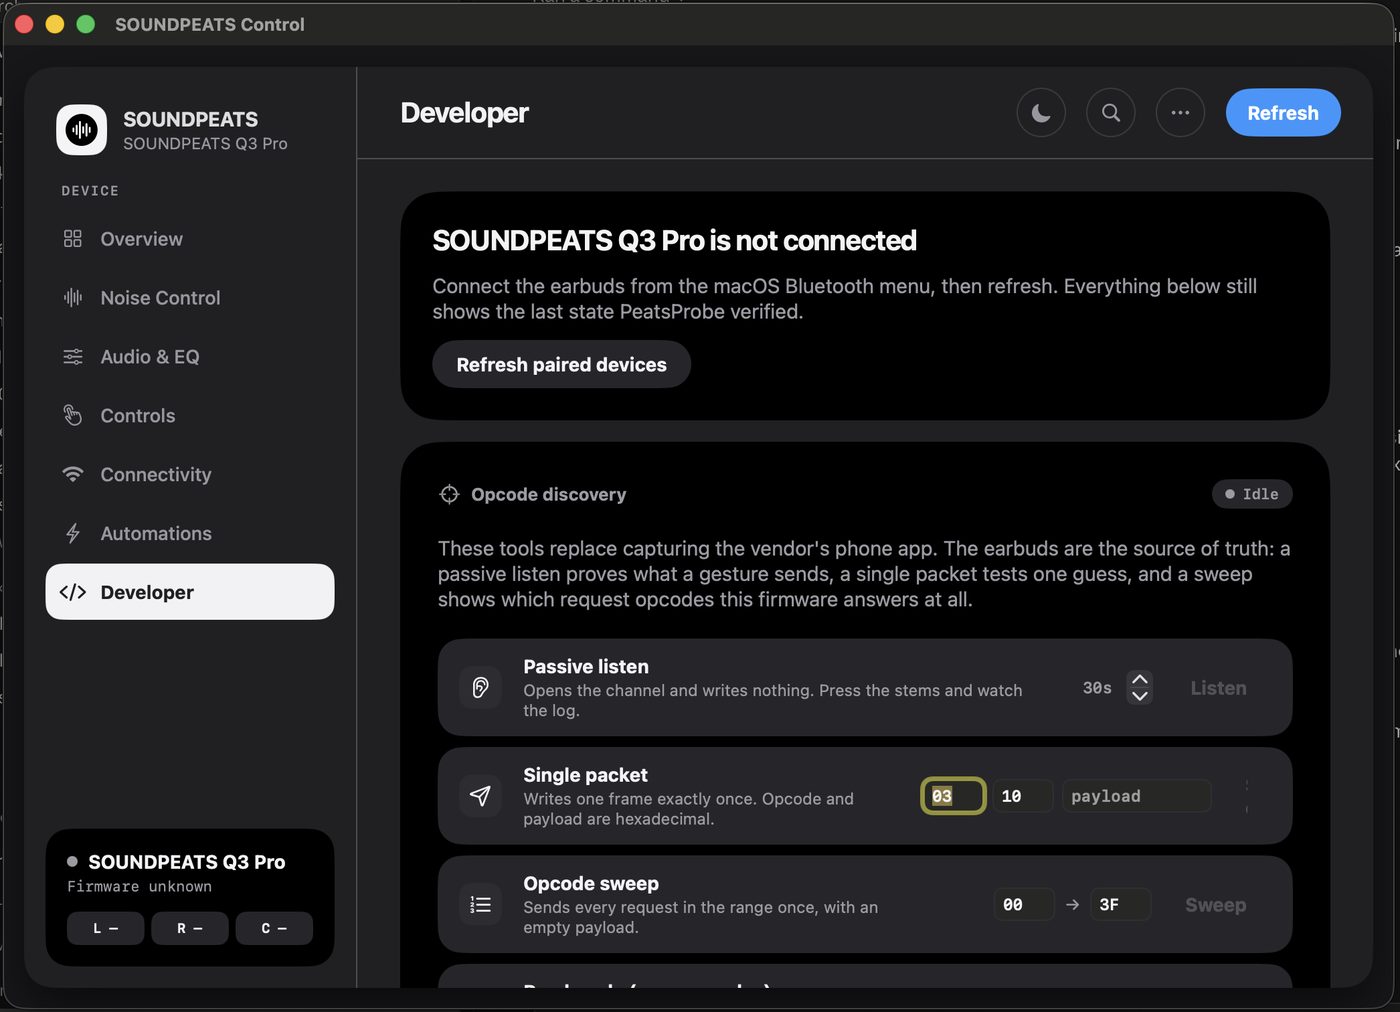
Task: Click the 'Single packet' row title
Action: coord(585,775)
